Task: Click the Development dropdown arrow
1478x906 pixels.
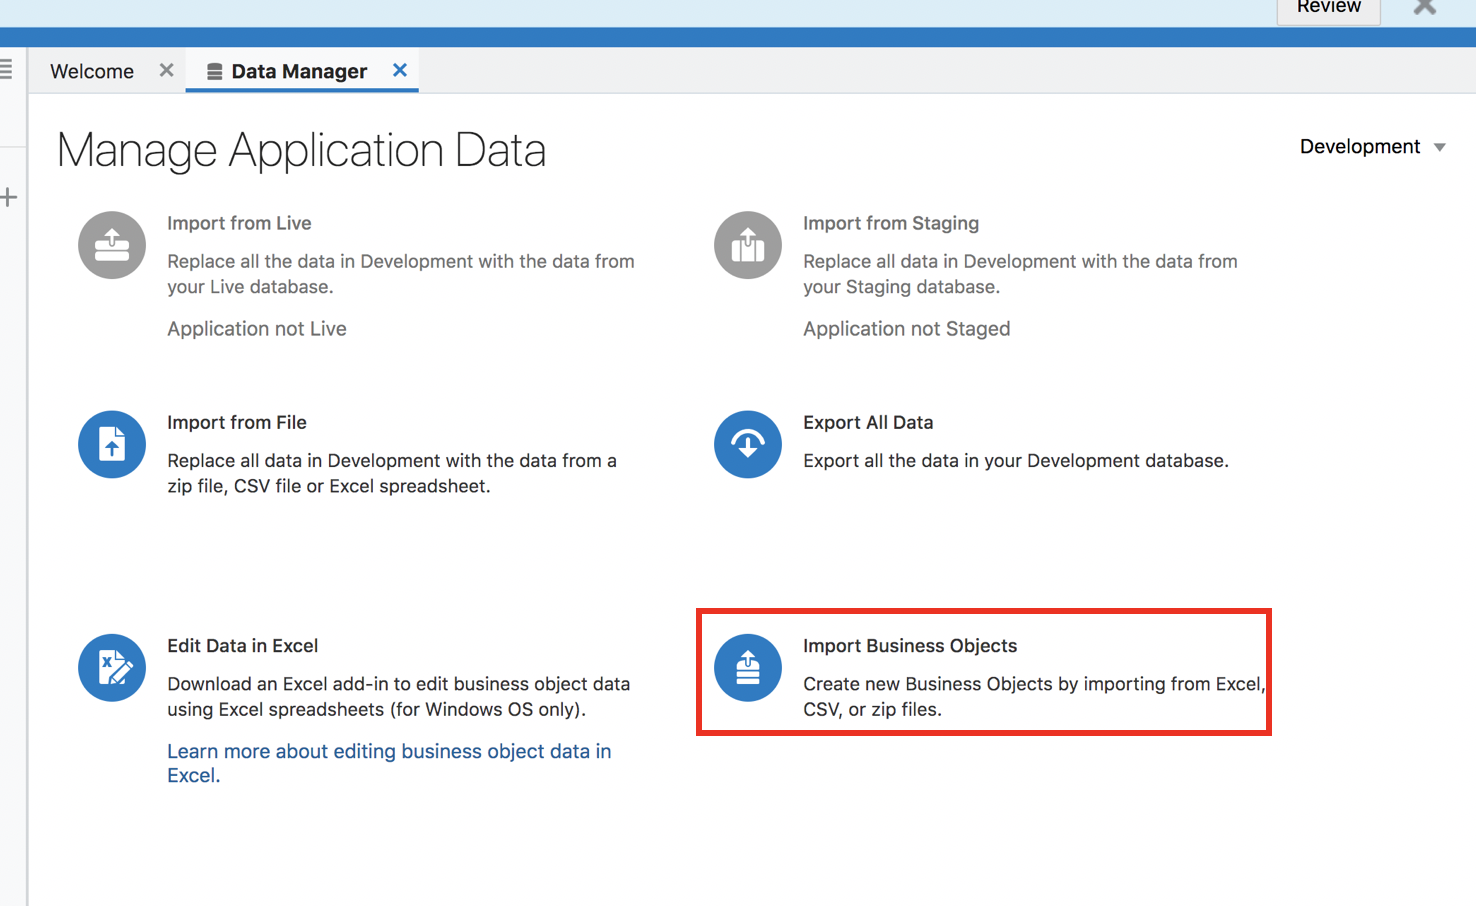Action: click(x=1440, y=148)
